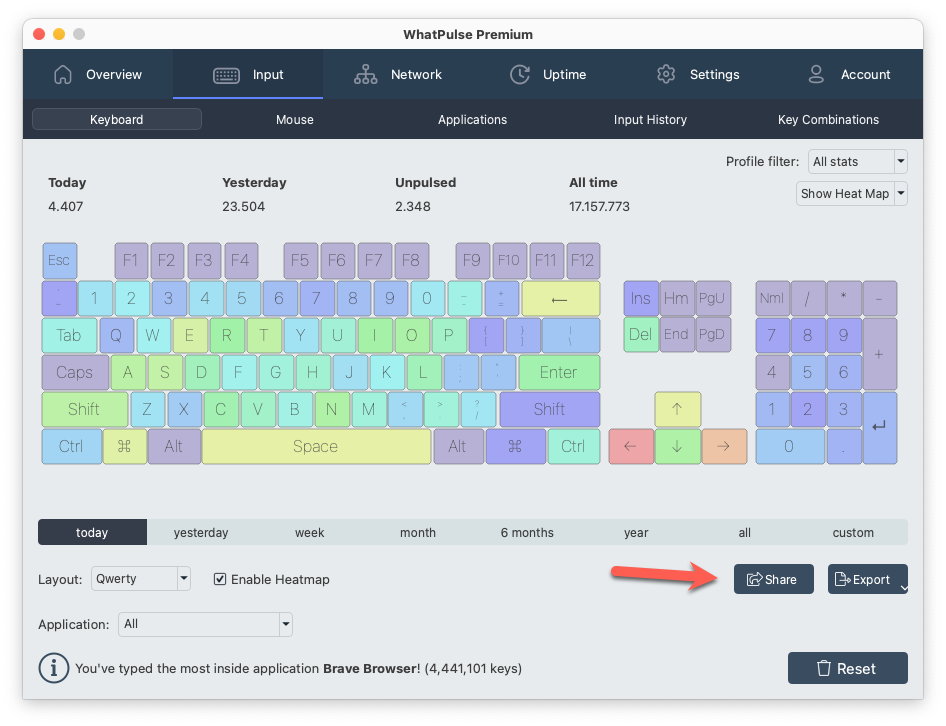This screenshot has height=726, width=946.
Task: Open the Application filter dropdown
Action: pos(205,624)
